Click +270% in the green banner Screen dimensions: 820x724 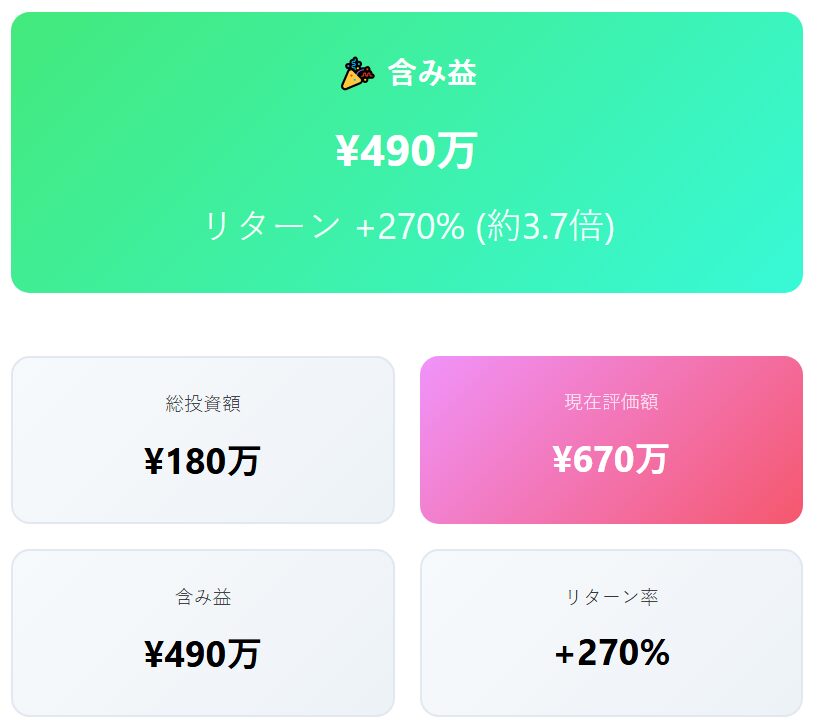pos(410,226)
